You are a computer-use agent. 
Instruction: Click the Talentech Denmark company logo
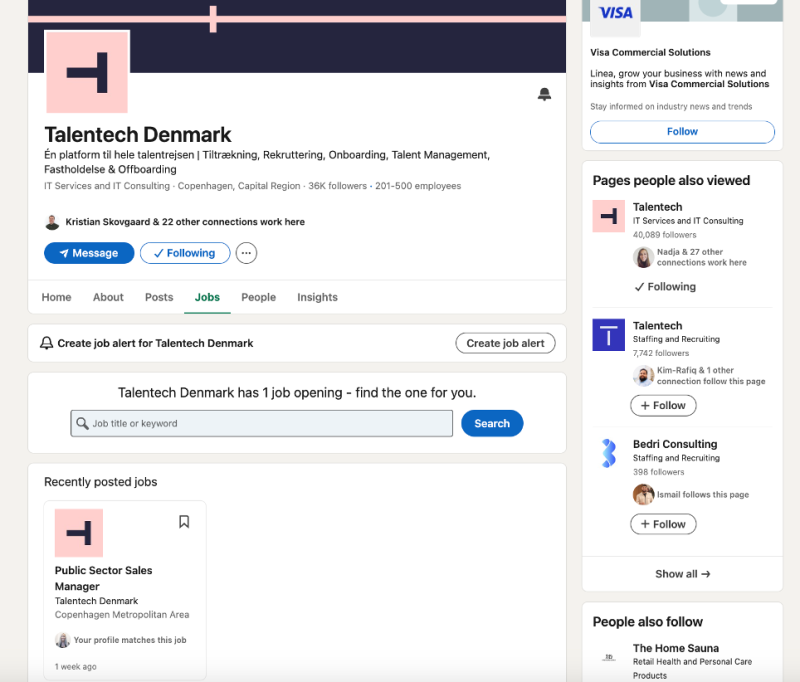(87, 72)
